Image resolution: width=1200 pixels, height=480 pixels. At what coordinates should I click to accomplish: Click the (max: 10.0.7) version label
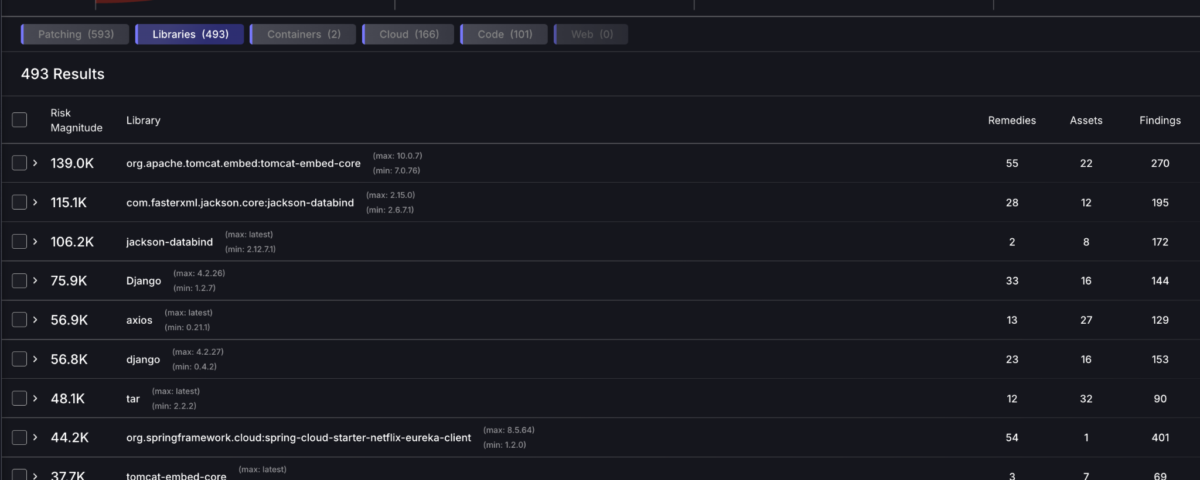[x=398, y=155]
